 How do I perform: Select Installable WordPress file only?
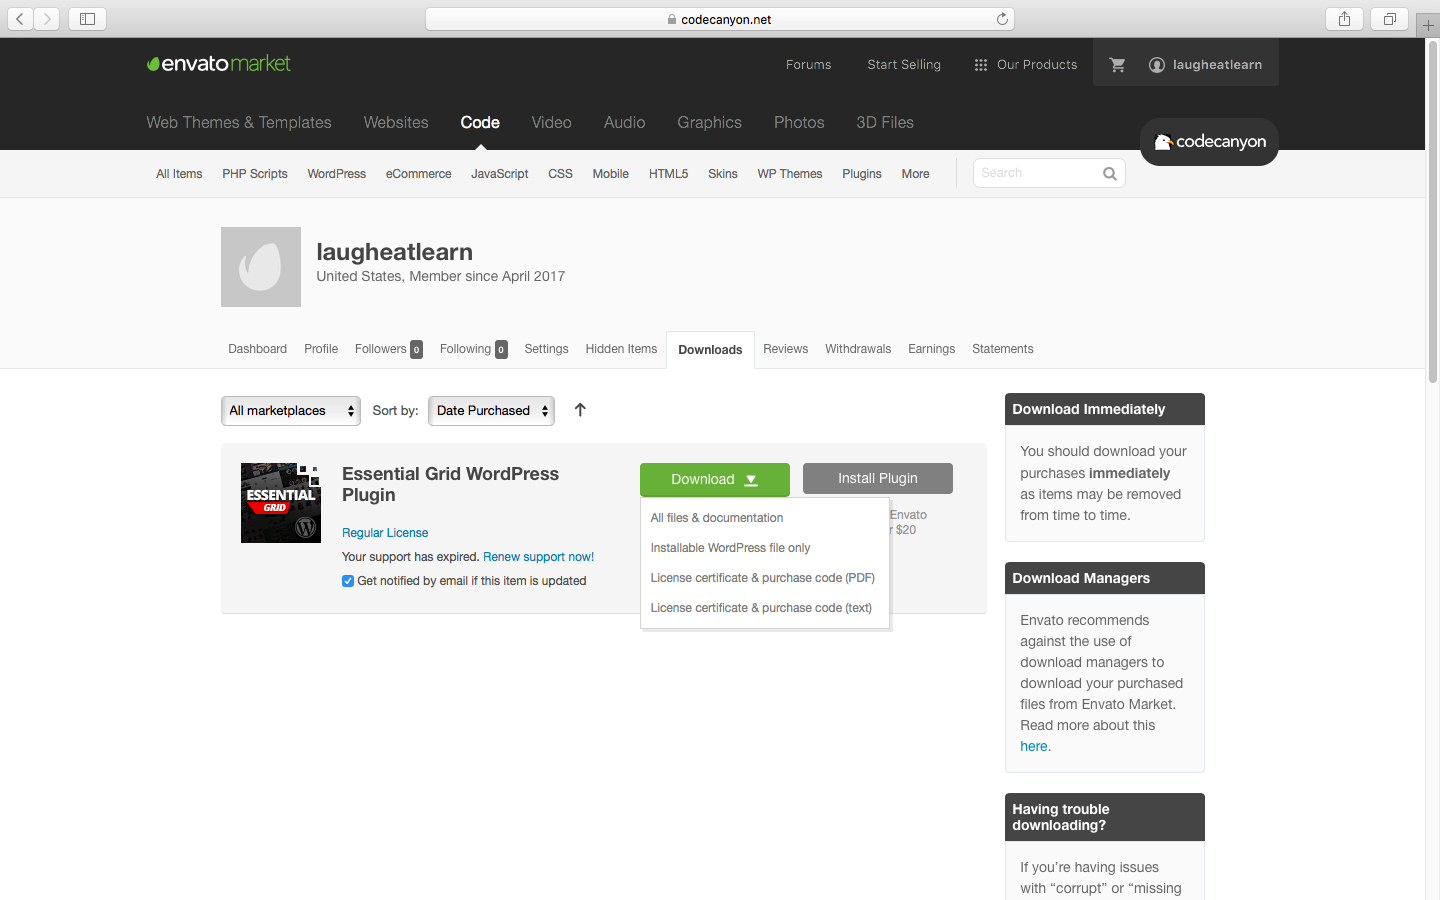click(730, 548)
